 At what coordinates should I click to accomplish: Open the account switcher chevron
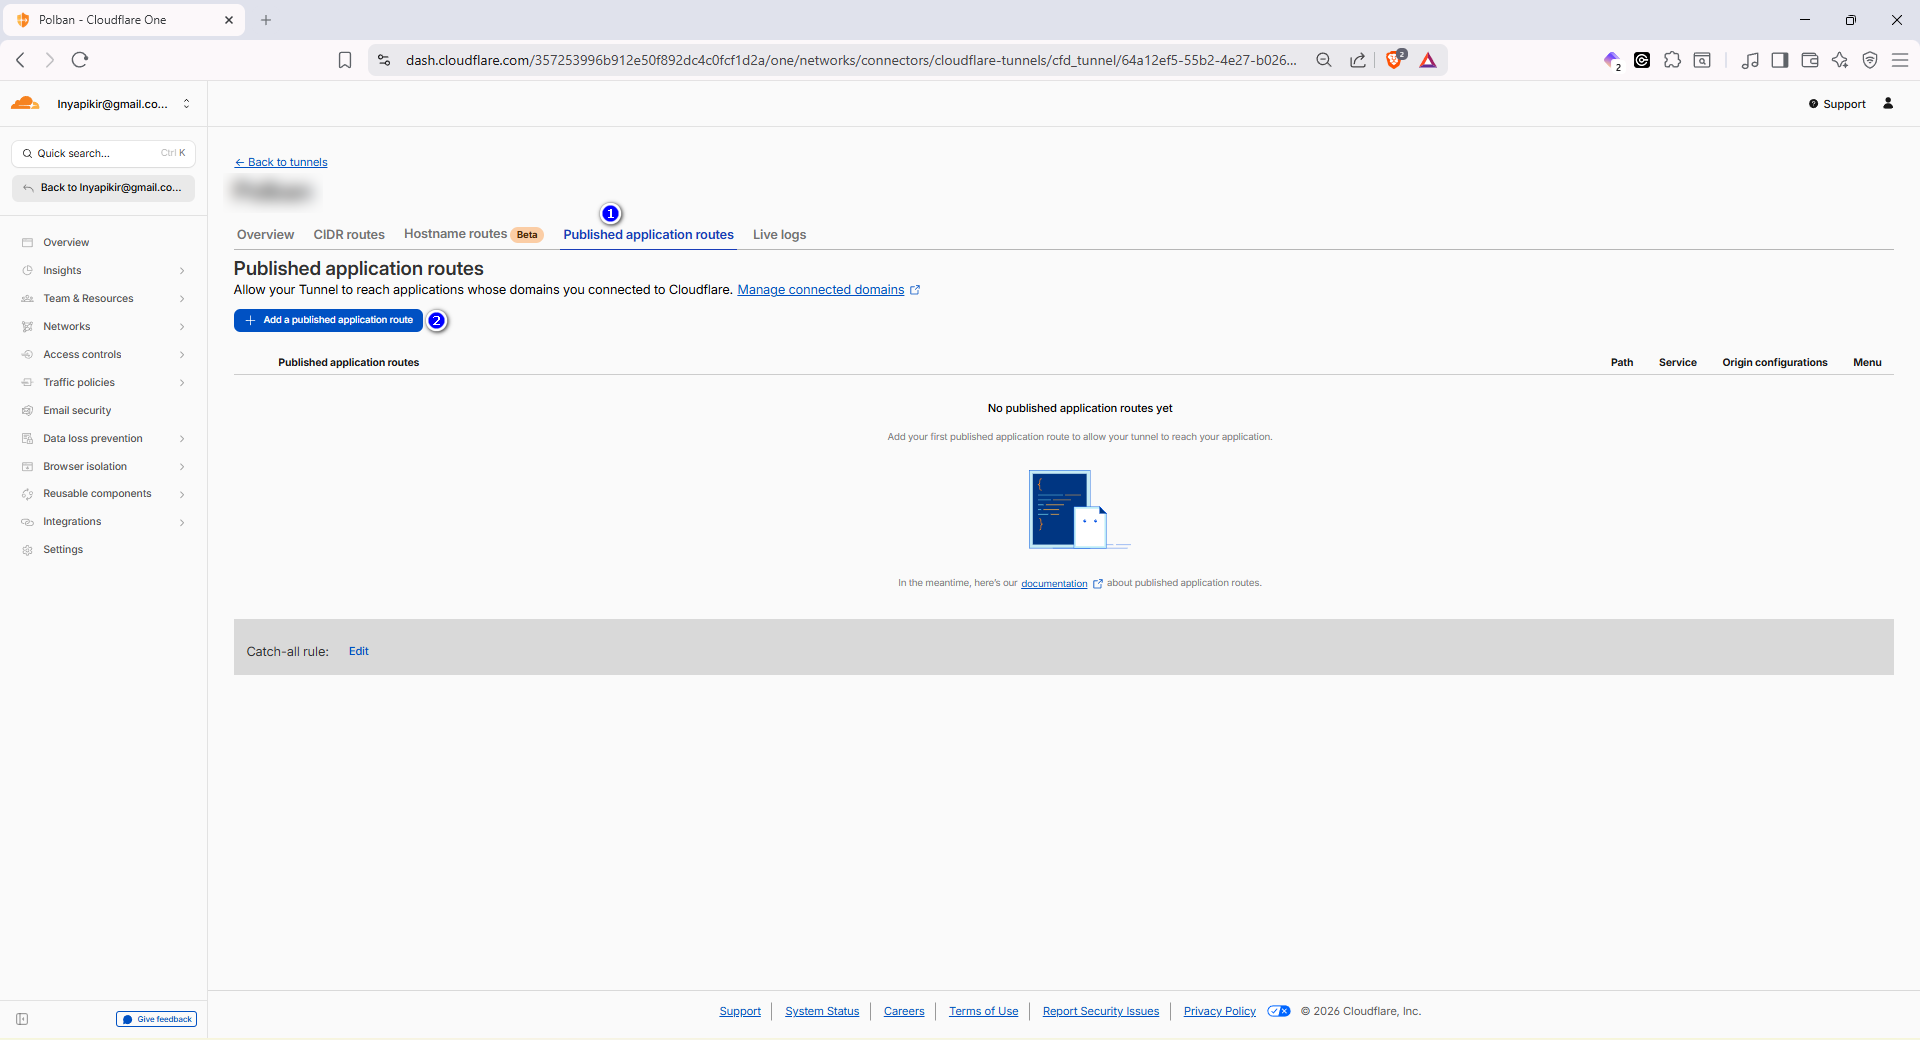click(x=186, y=104)
